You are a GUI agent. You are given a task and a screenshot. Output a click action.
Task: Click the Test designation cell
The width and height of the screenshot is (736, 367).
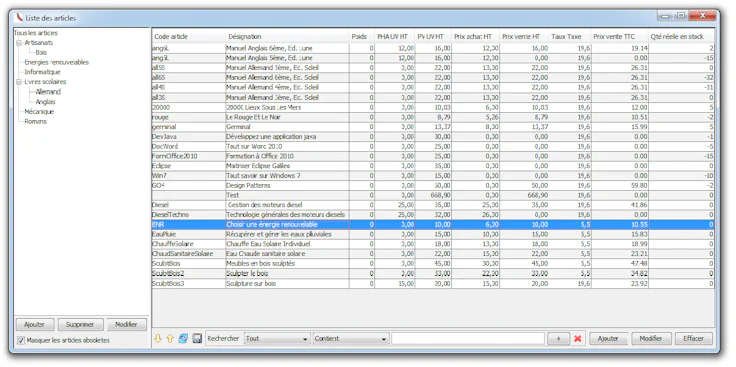[287, 195]
